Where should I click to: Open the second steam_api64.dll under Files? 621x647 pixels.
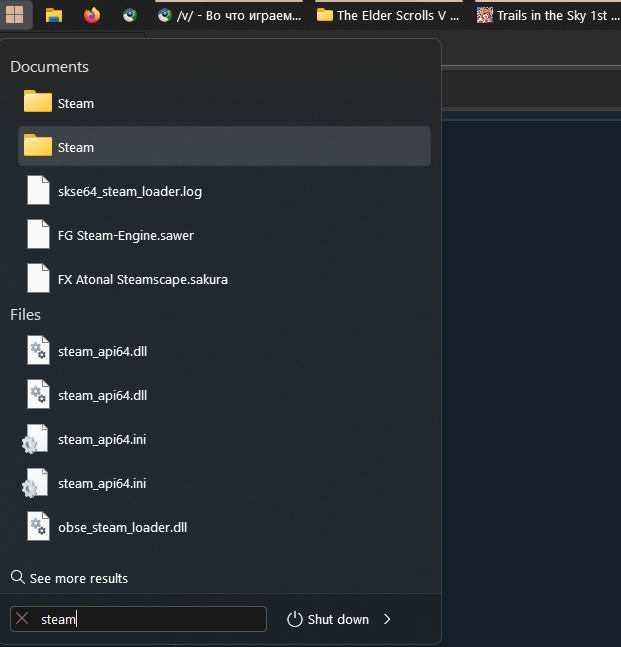224,395
